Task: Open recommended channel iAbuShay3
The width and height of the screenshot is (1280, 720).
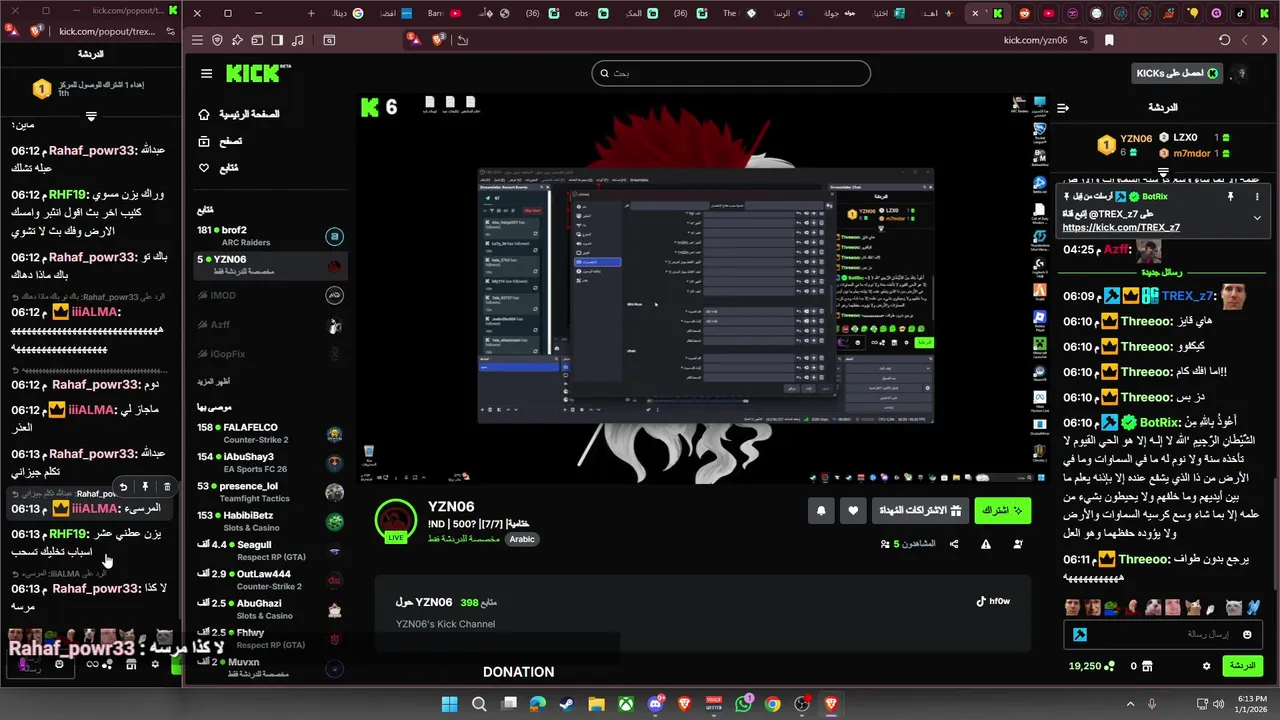Action: pos(270,463)
